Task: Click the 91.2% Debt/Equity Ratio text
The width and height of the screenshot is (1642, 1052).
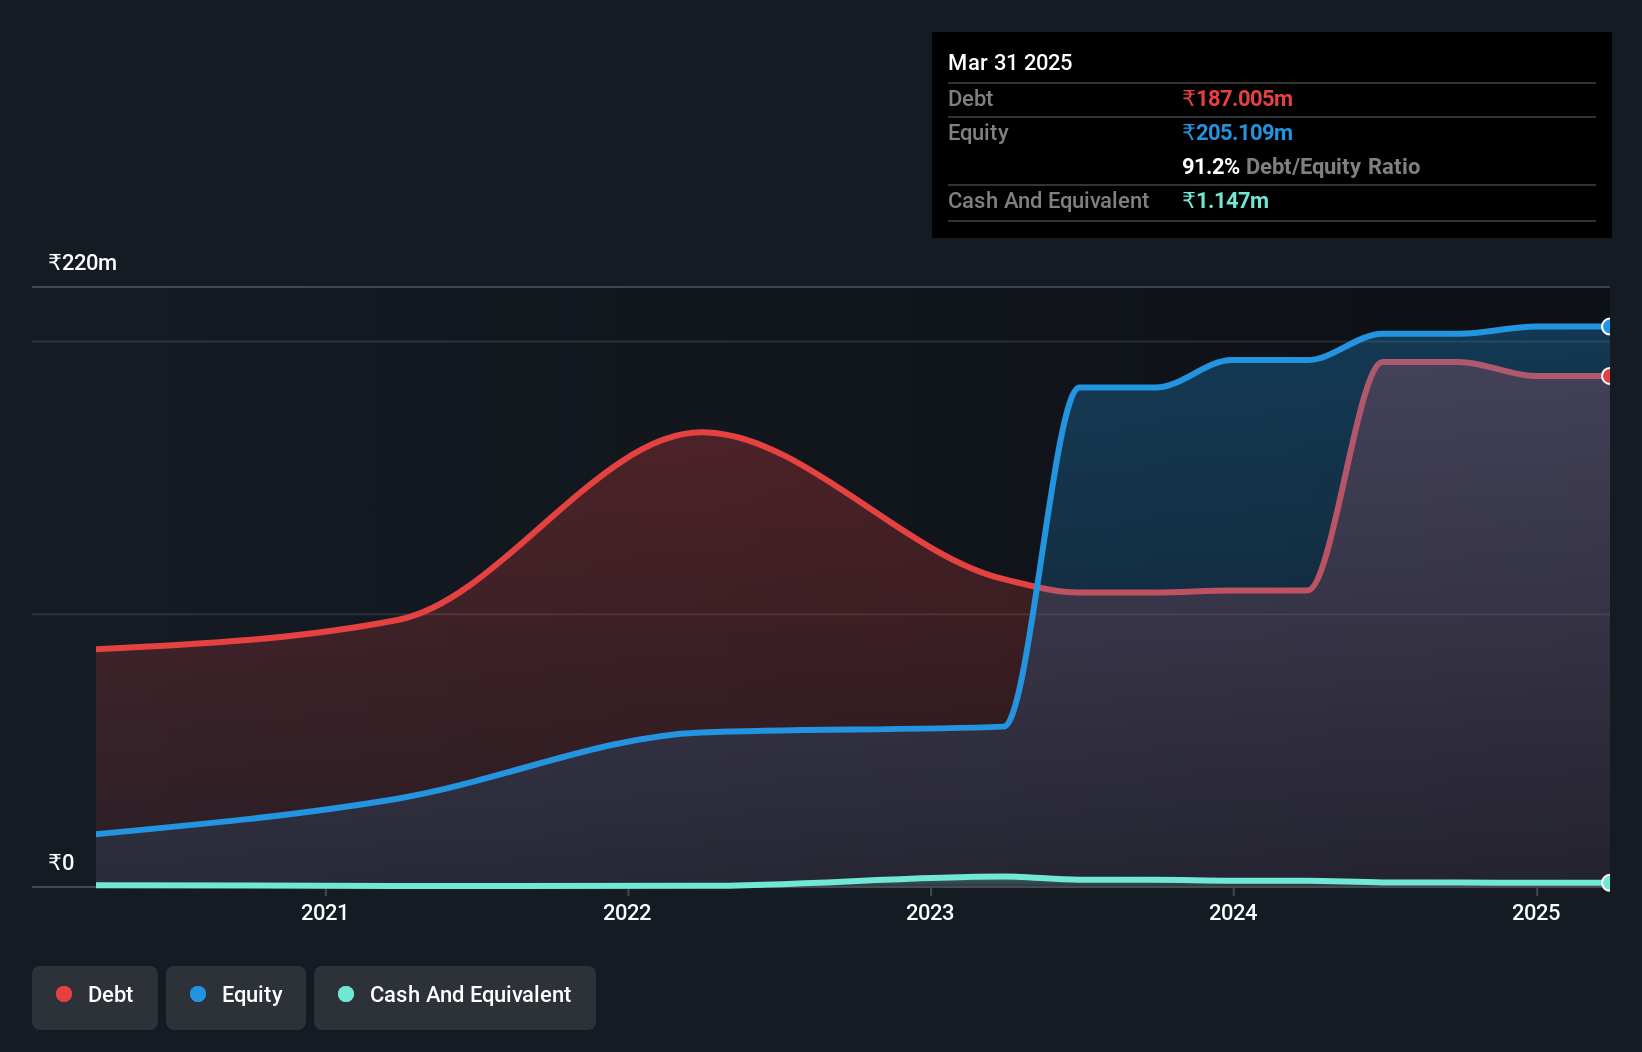Action: tap(1301, 166)
